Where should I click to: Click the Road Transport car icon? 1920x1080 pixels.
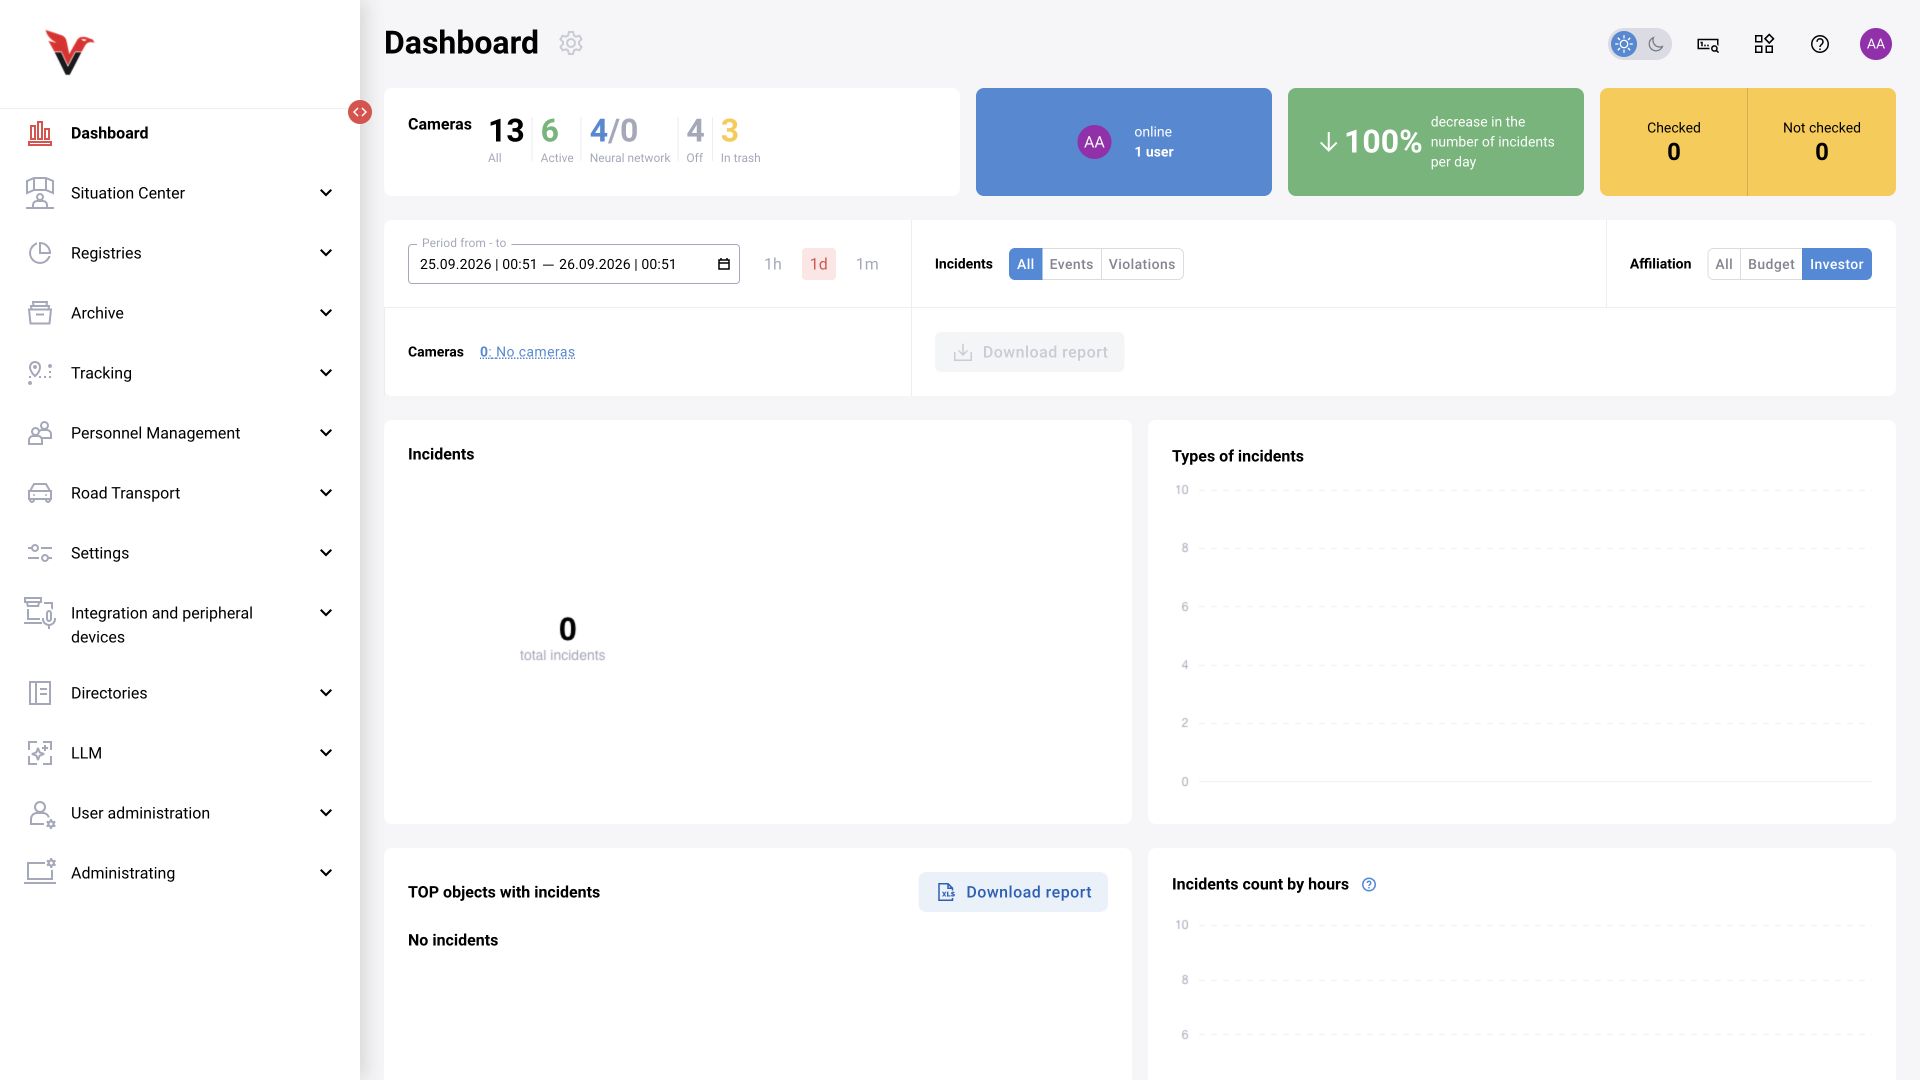point(40,493)
